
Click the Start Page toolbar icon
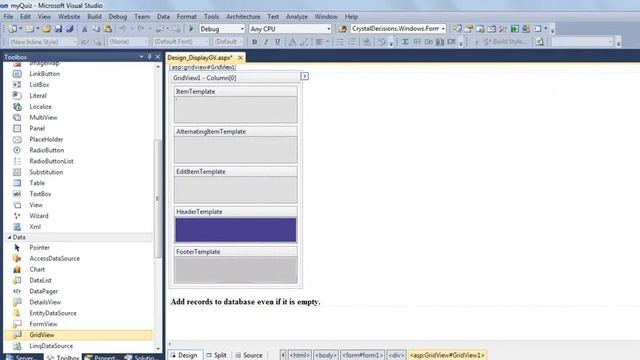(x=515, y=29)
